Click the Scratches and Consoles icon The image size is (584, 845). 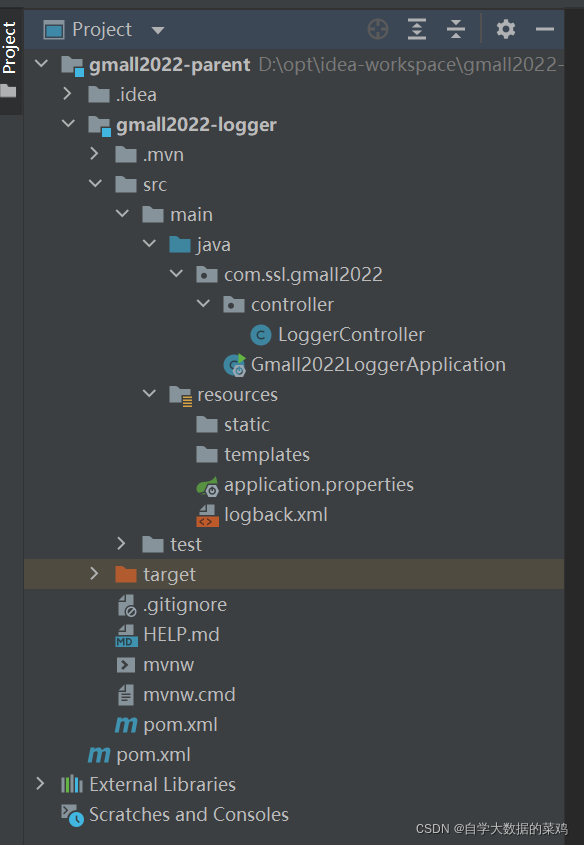click(x=73, y=815)
